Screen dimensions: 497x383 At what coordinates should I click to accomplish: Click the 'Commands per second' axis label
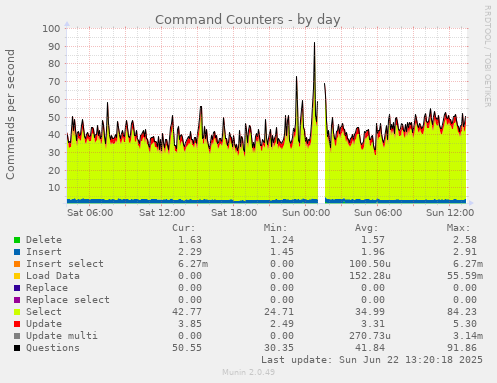(x=10, y=114)
